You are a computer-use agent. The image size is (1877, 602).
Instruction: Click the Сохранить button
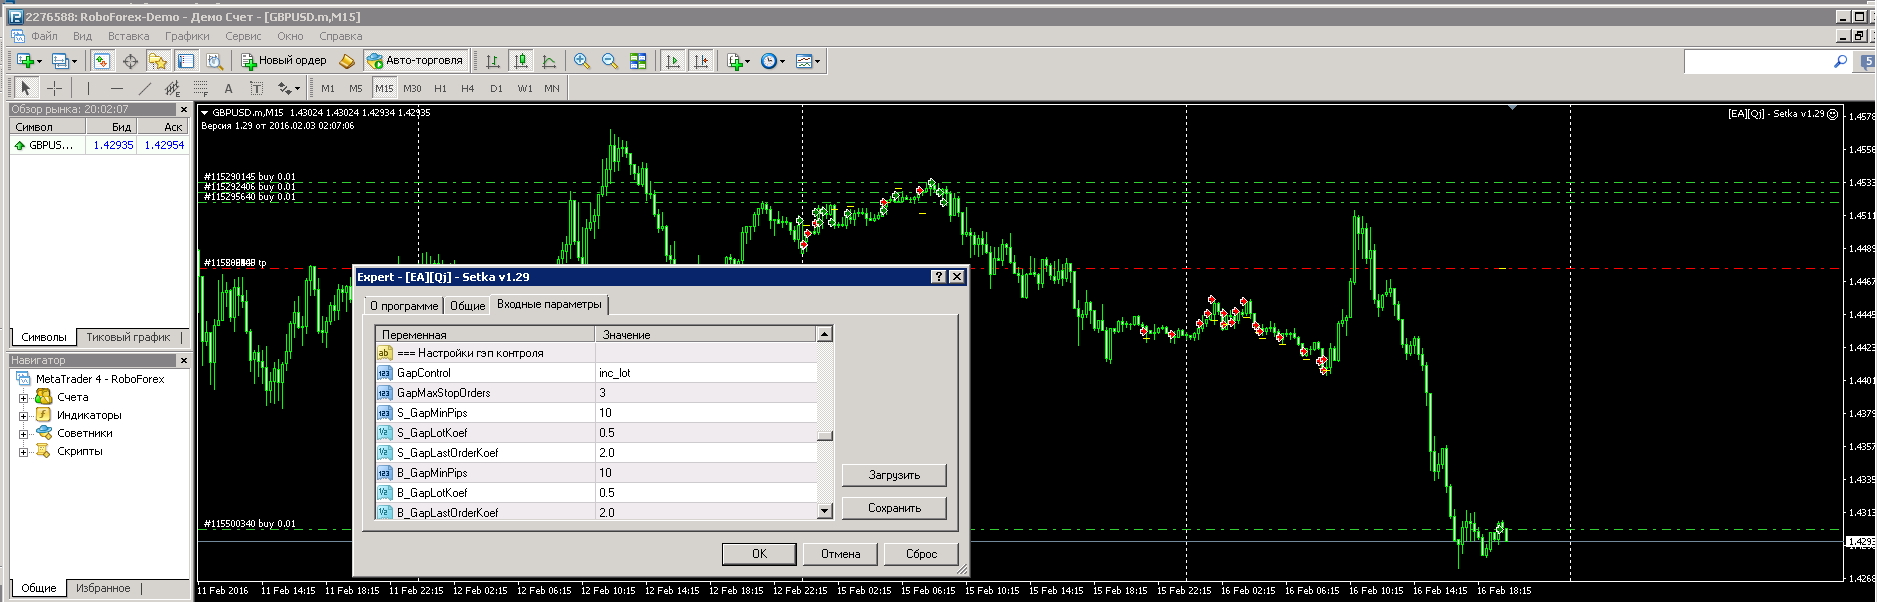pyautogui.click(x=894, y=508)
